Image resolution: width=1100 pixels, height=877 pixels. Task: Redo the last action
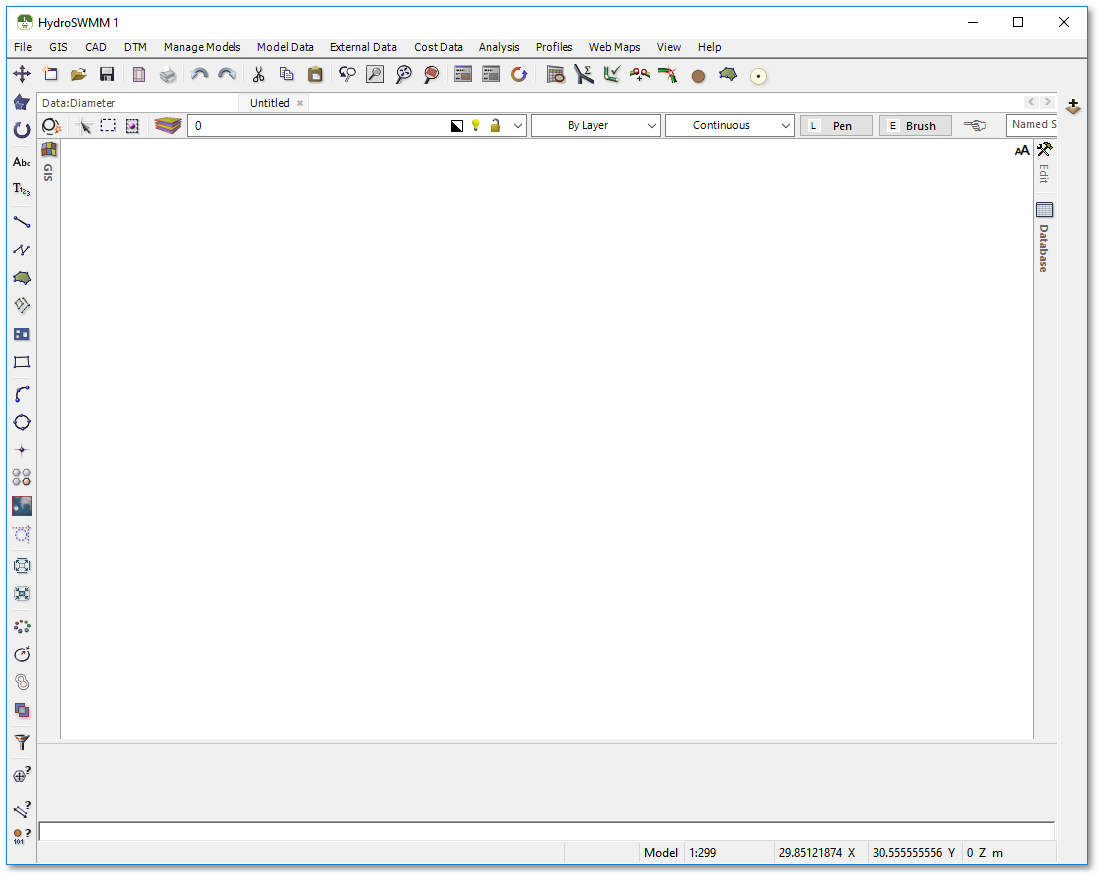(x=227, y=74)
